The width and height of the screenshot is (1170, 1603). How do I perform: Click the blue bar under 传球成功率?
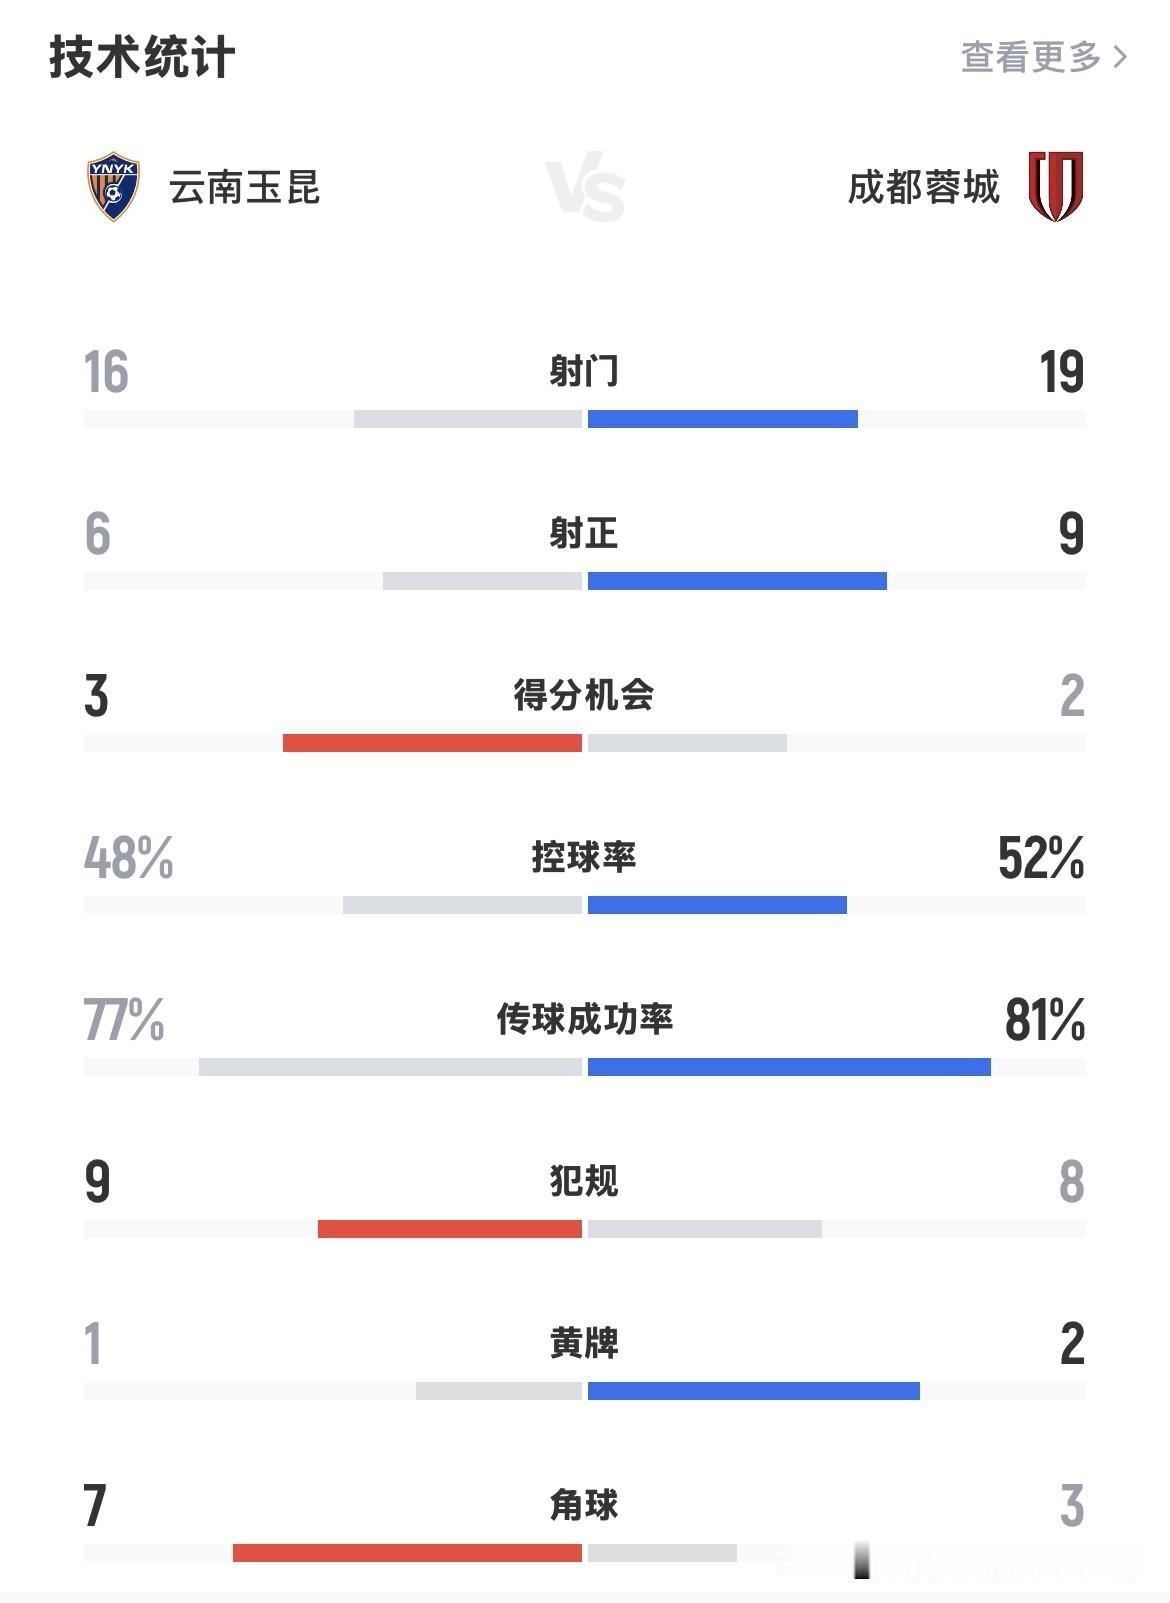pyautogui.click(x=789, y=1067)
